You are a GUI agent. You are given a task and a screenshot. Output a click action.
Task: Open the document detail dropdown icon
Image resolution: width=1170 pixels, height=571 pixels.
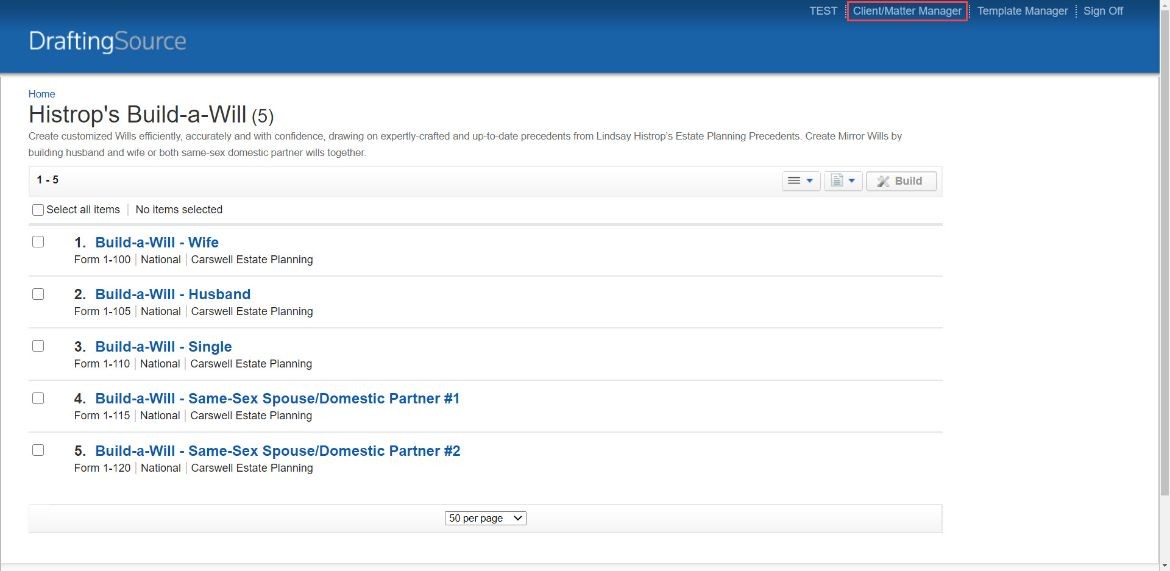[843, 181]
